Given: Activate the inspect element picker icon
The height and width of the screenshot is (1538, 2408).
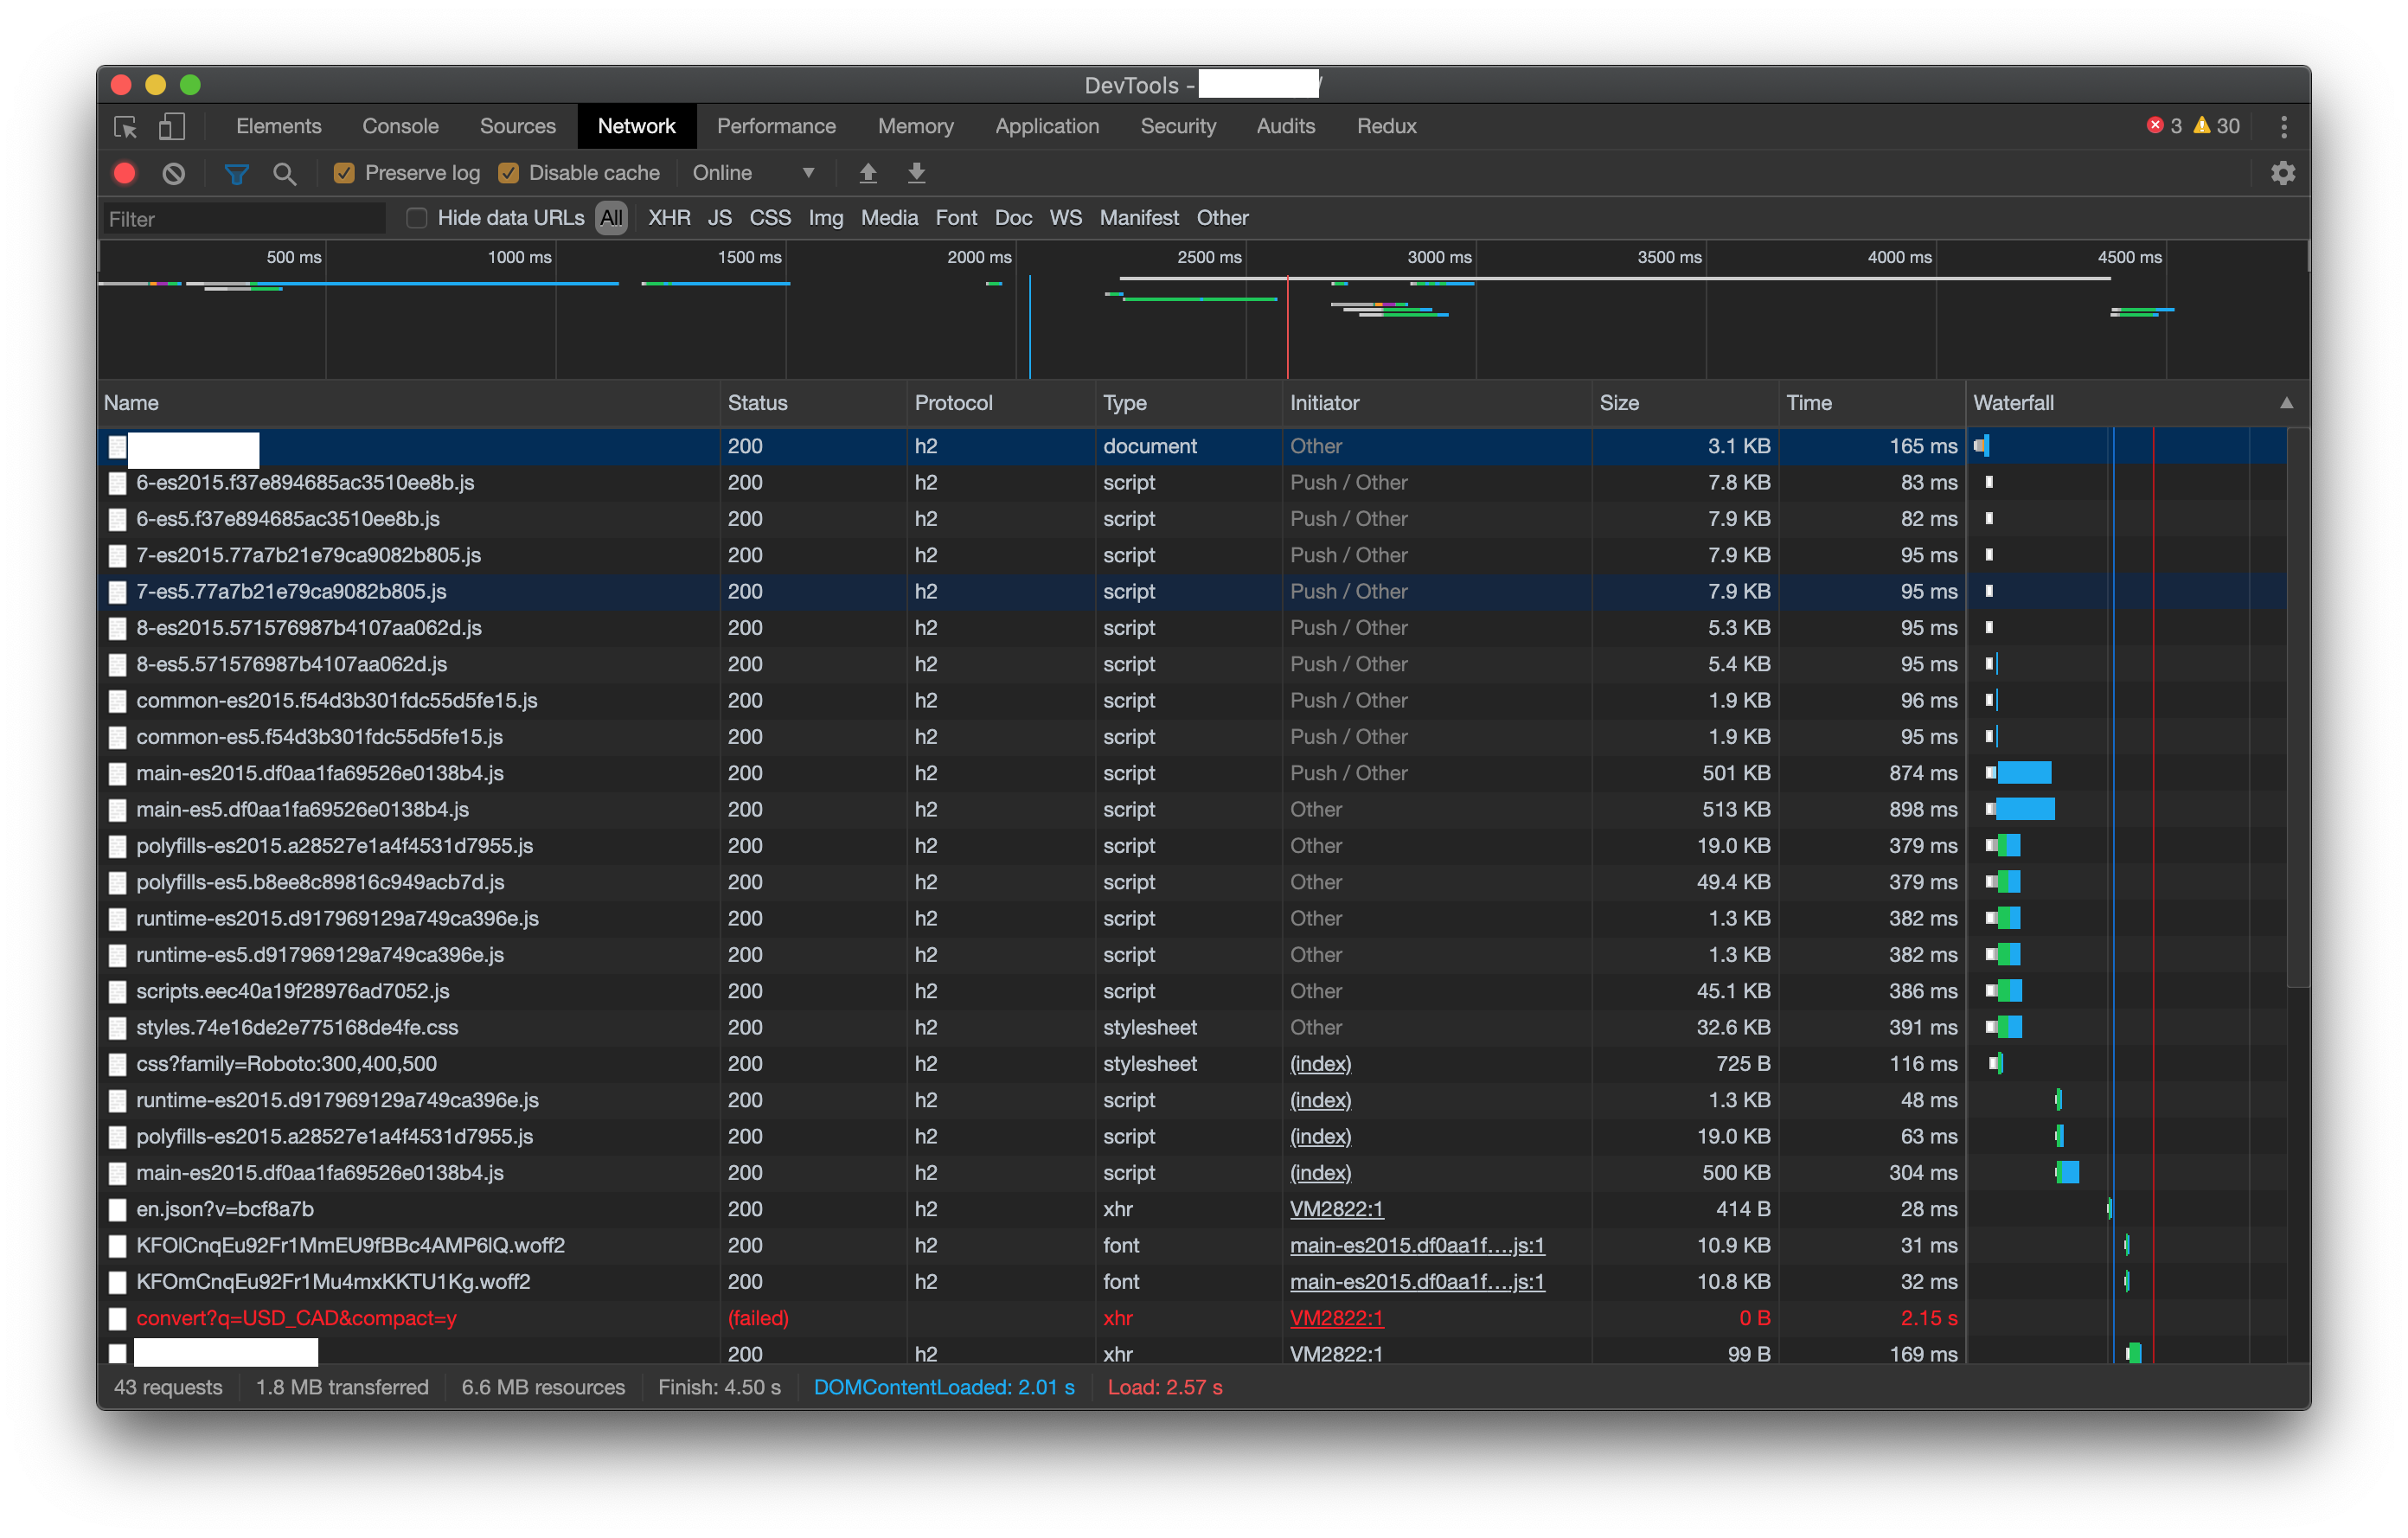Looking at the screenshot, I should tap(126, 127).
